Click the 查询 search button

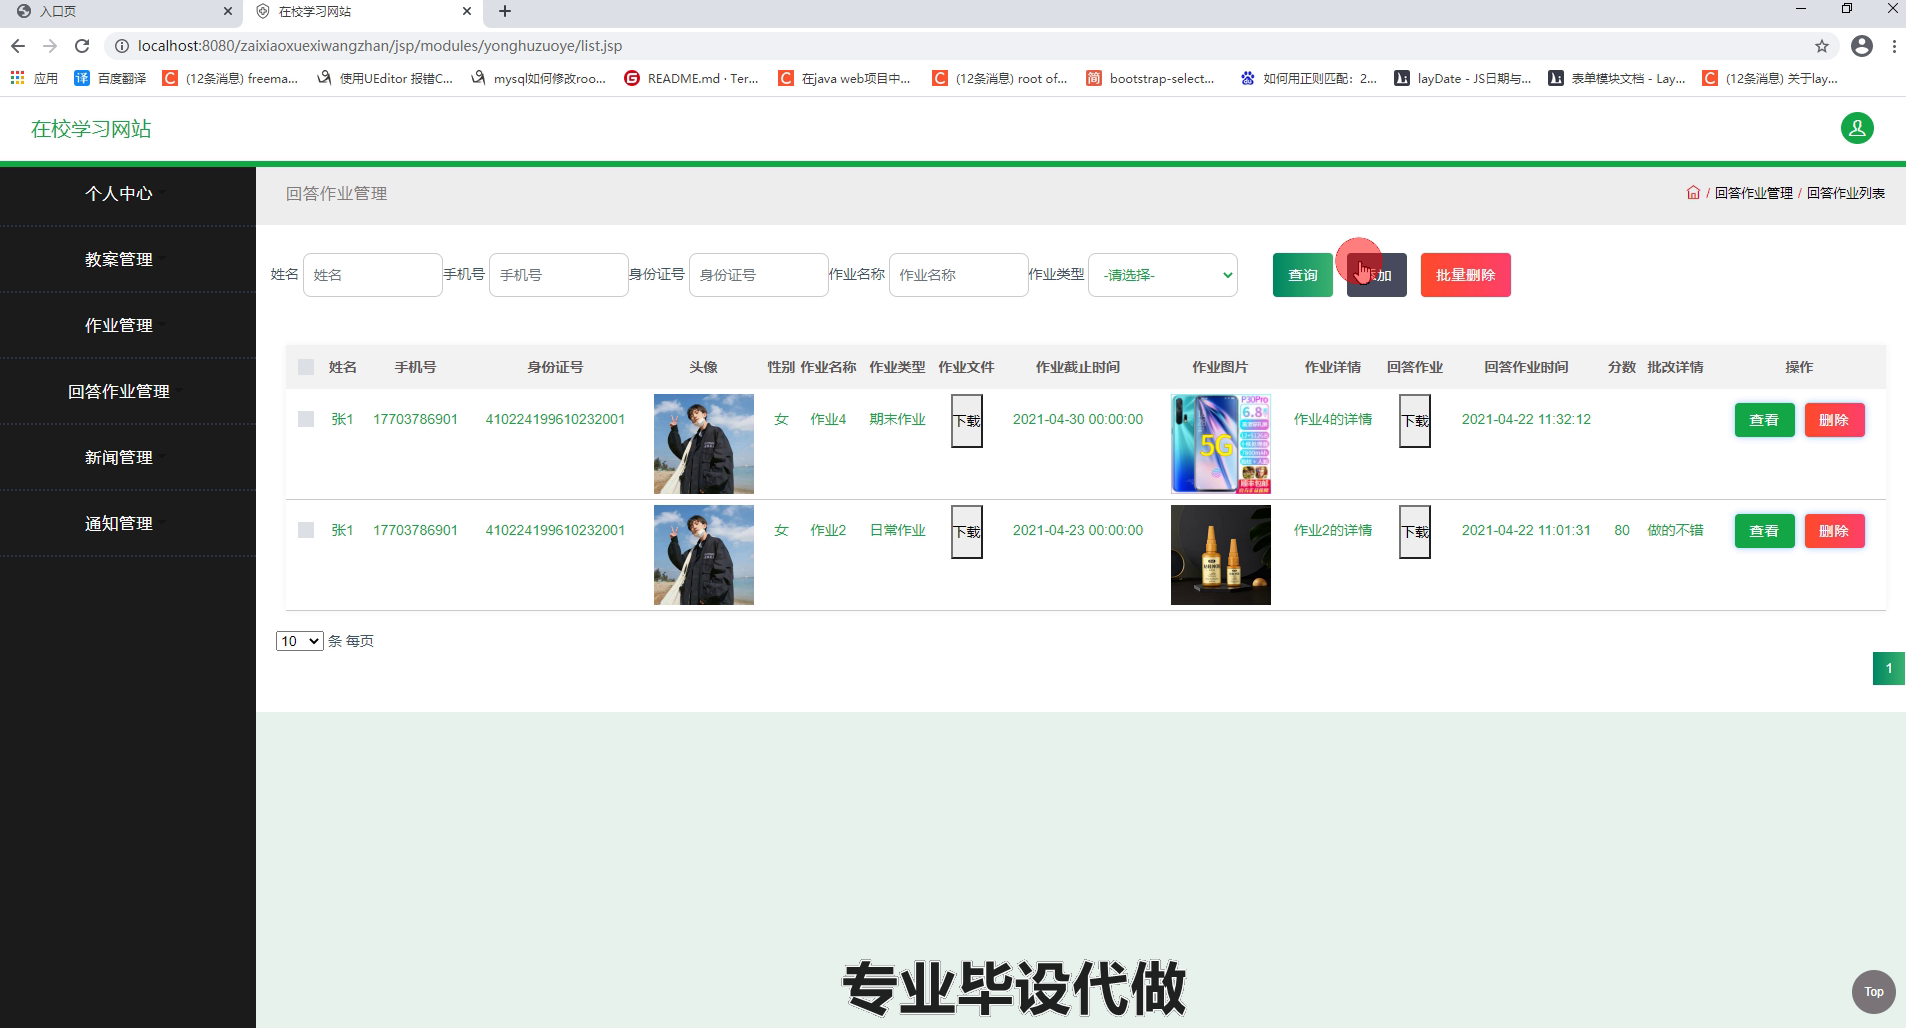tap(1303, 275)
